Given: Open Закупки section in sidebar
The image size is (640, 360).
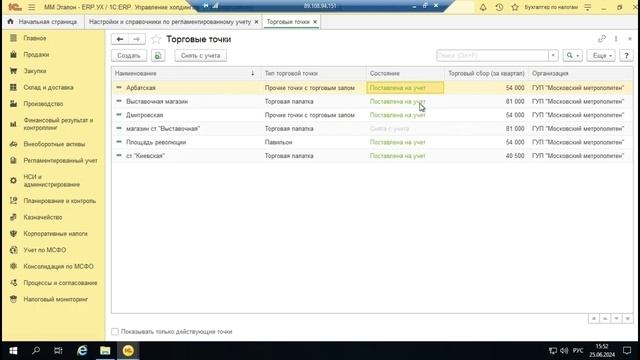Looking at the screenshot, I should click(35, 71).
